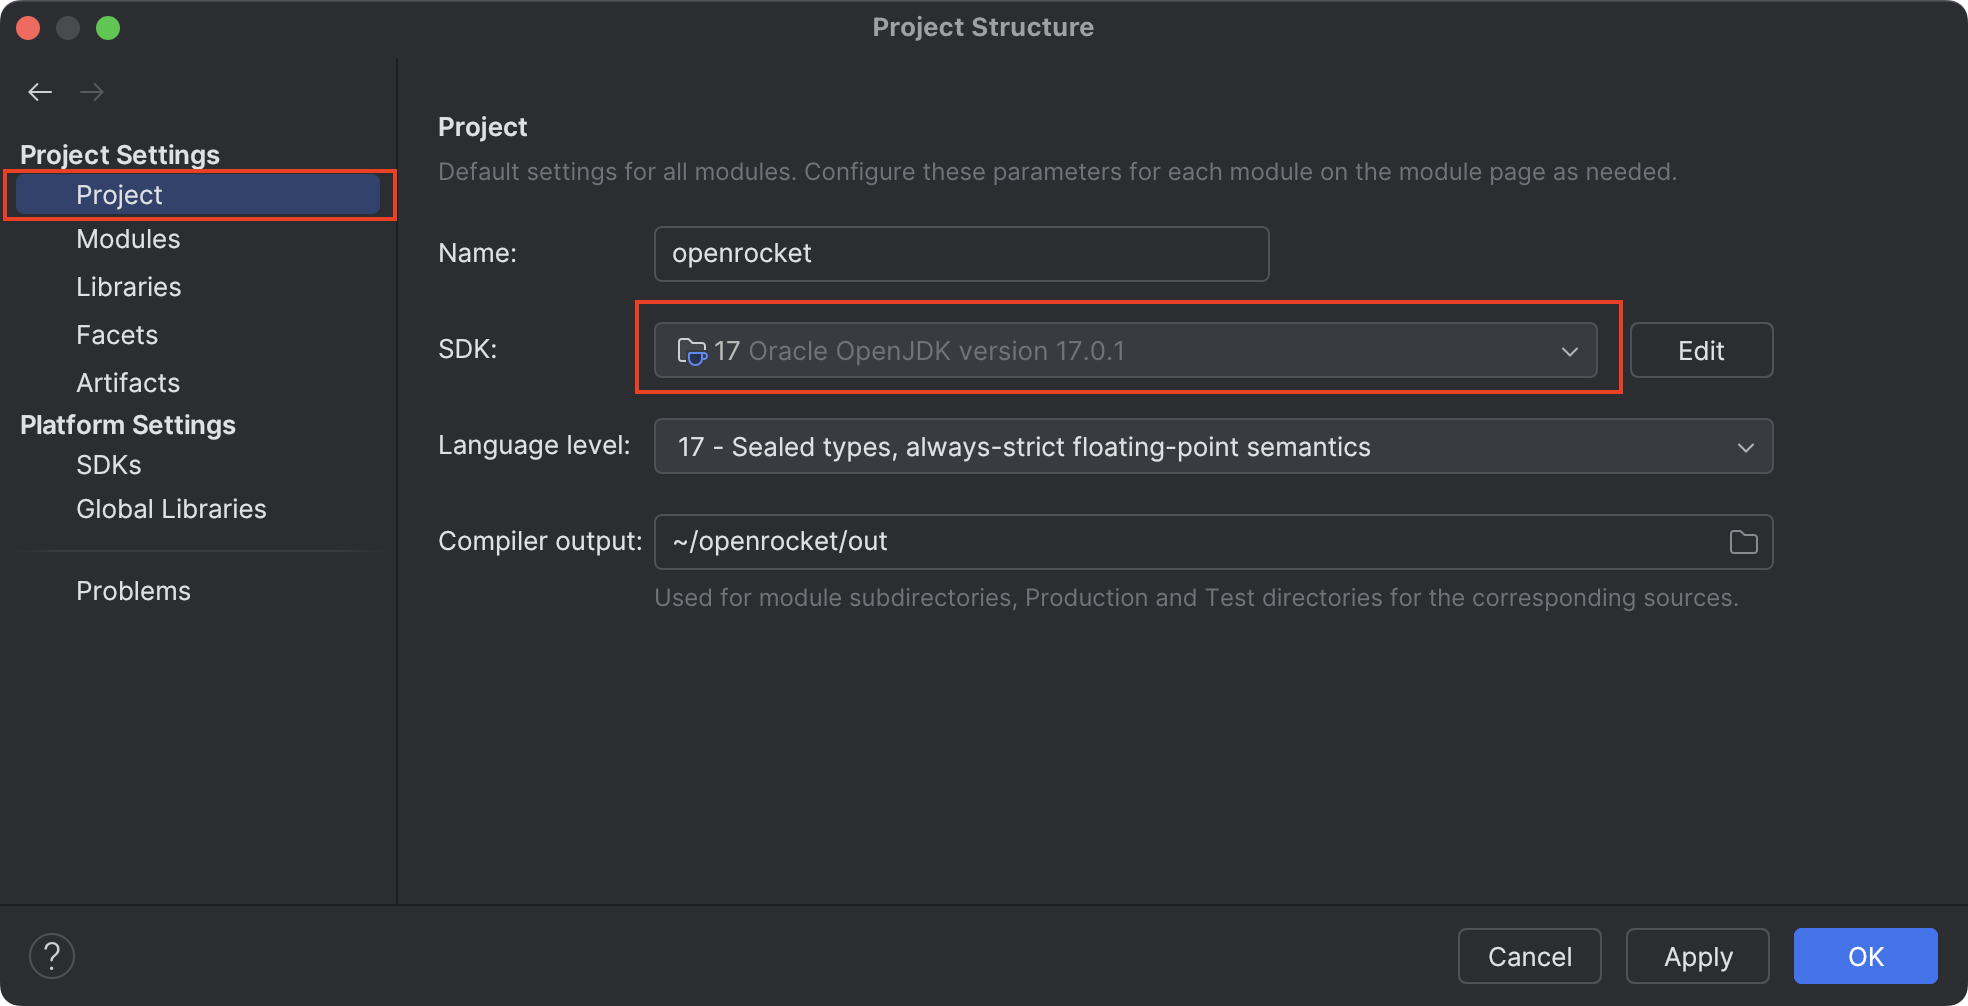Click Cancel to discard changes
This screenshot has width=1968, height=1006.
pos(1529,957)
